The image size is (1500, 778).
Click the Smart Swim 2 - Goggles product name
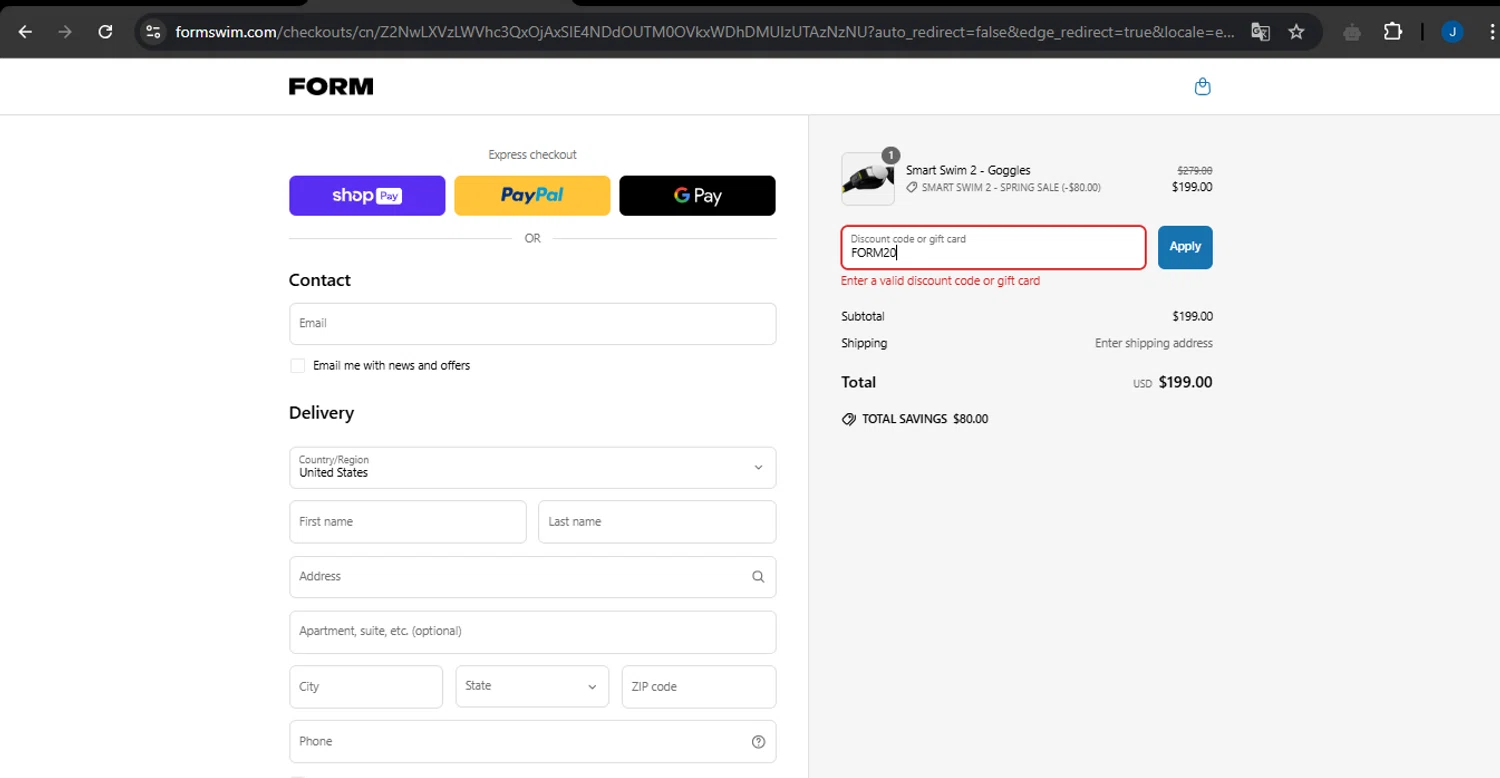968,170
